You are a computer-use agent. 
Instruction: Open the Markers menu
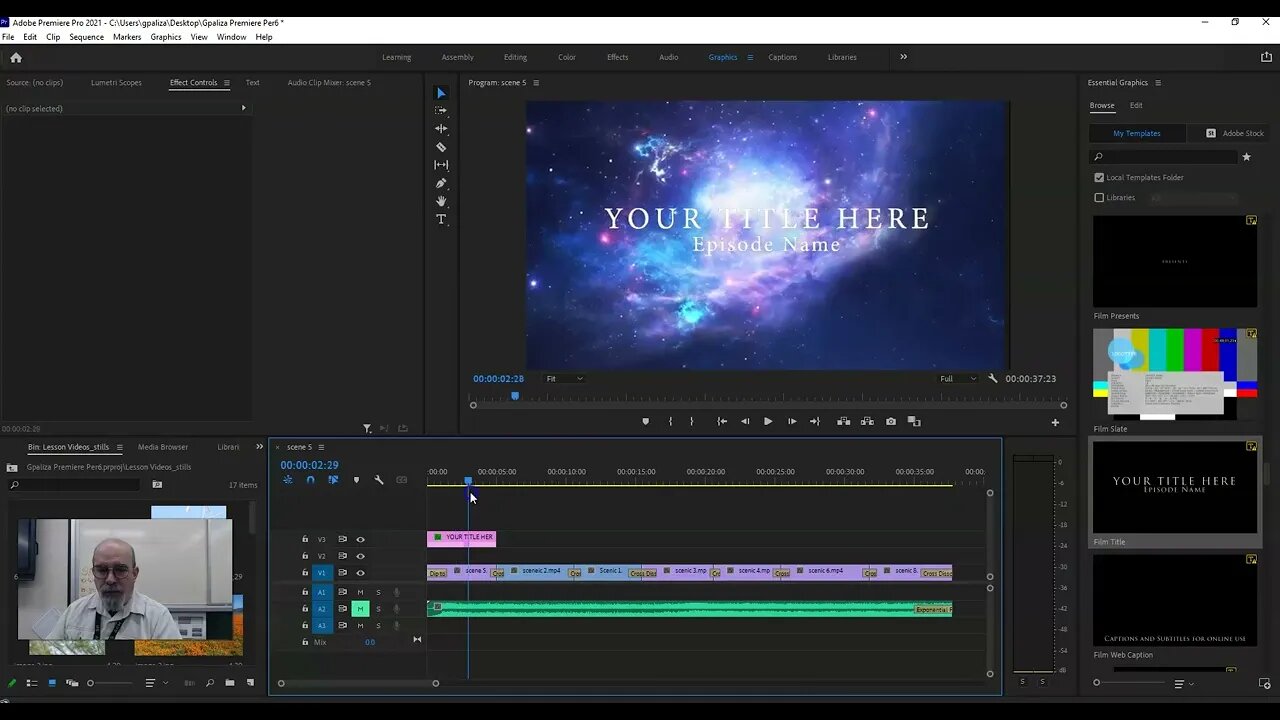click(127, 37)
